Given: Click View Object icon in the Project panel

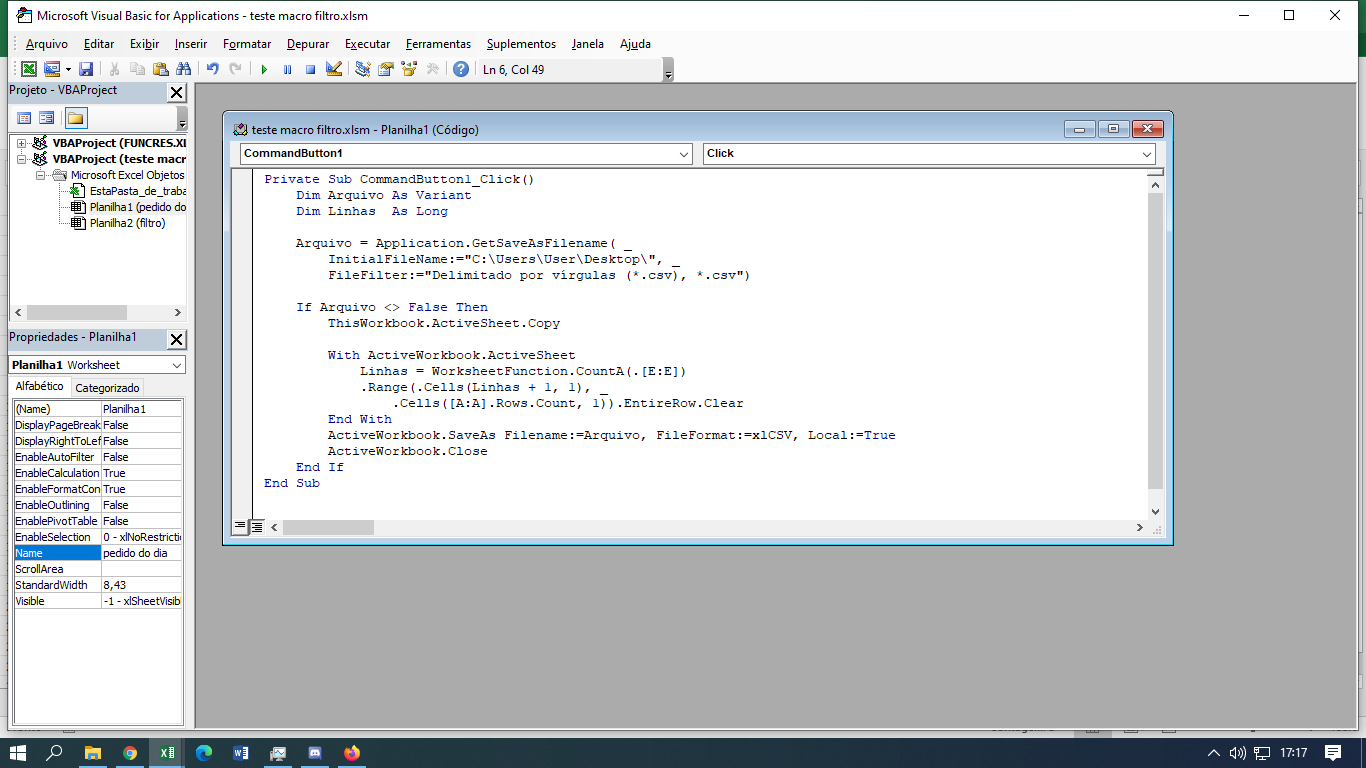Looking at the screenshot, I should click(46, 118).
